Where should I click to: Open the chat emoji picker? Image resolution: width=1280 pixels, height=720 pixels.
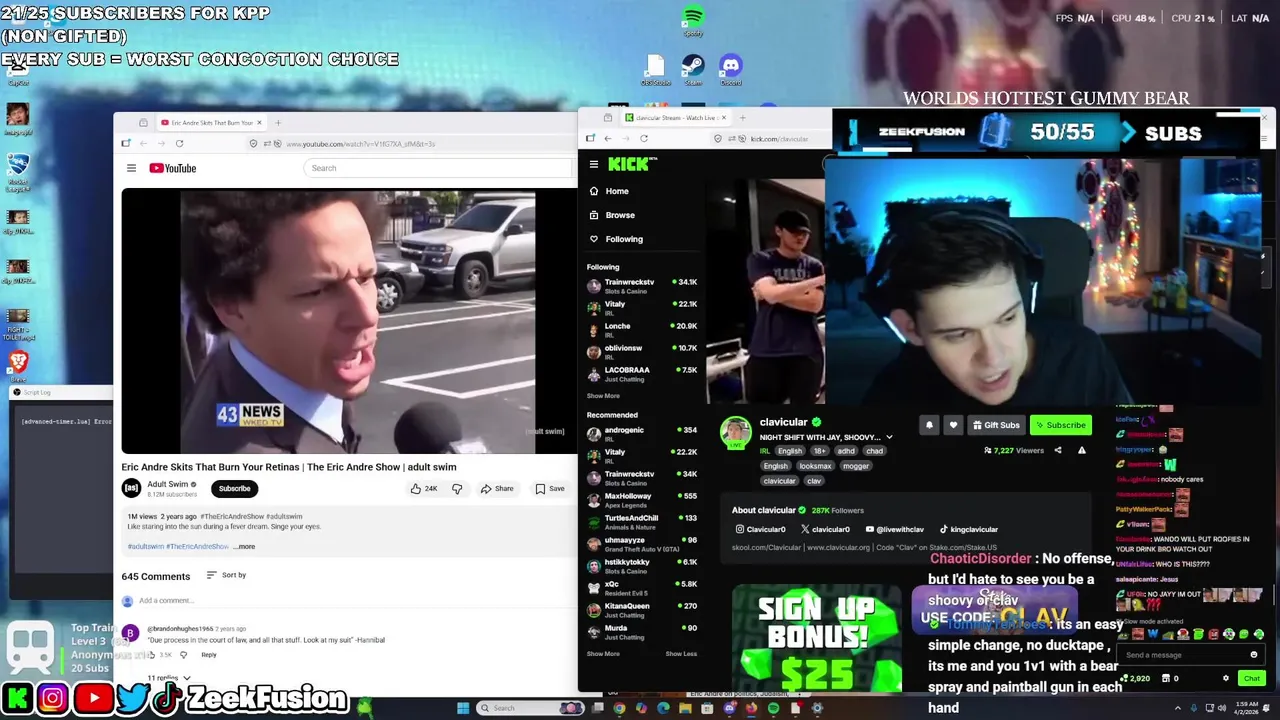click(1253, 655)
